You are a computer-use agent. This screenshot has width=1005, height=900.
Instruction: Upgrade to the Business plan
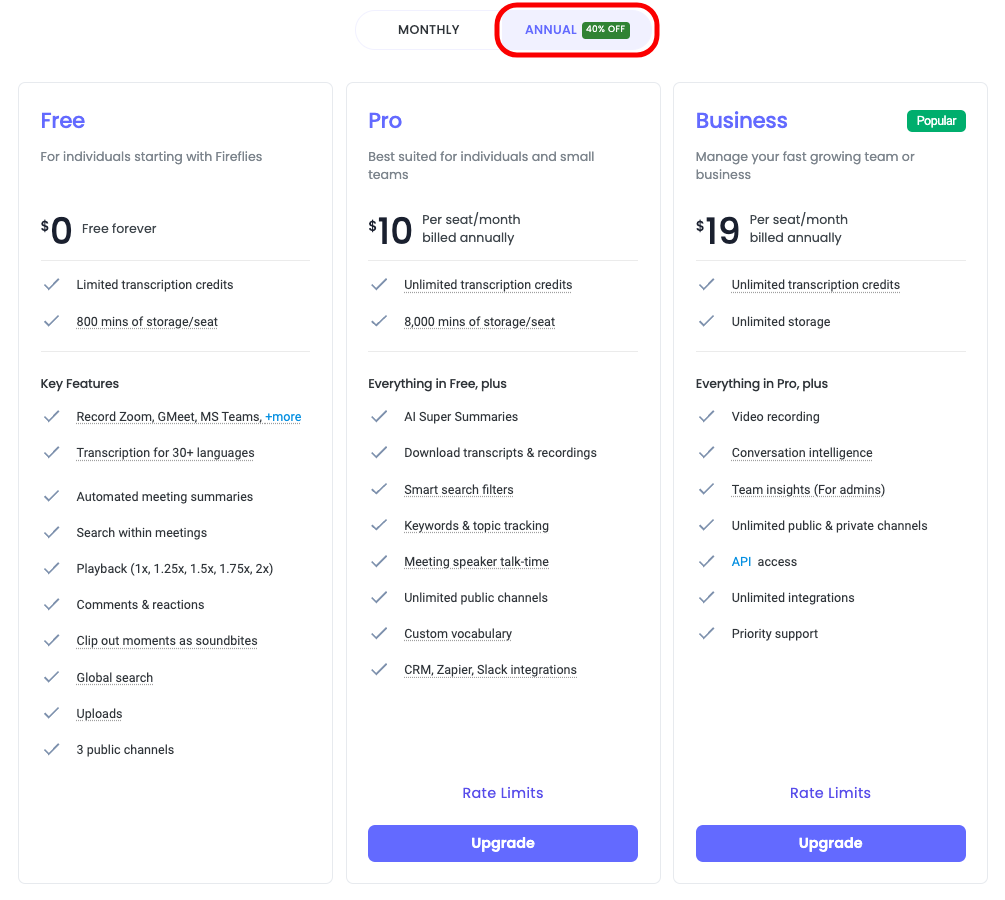(x=830, y=843)
